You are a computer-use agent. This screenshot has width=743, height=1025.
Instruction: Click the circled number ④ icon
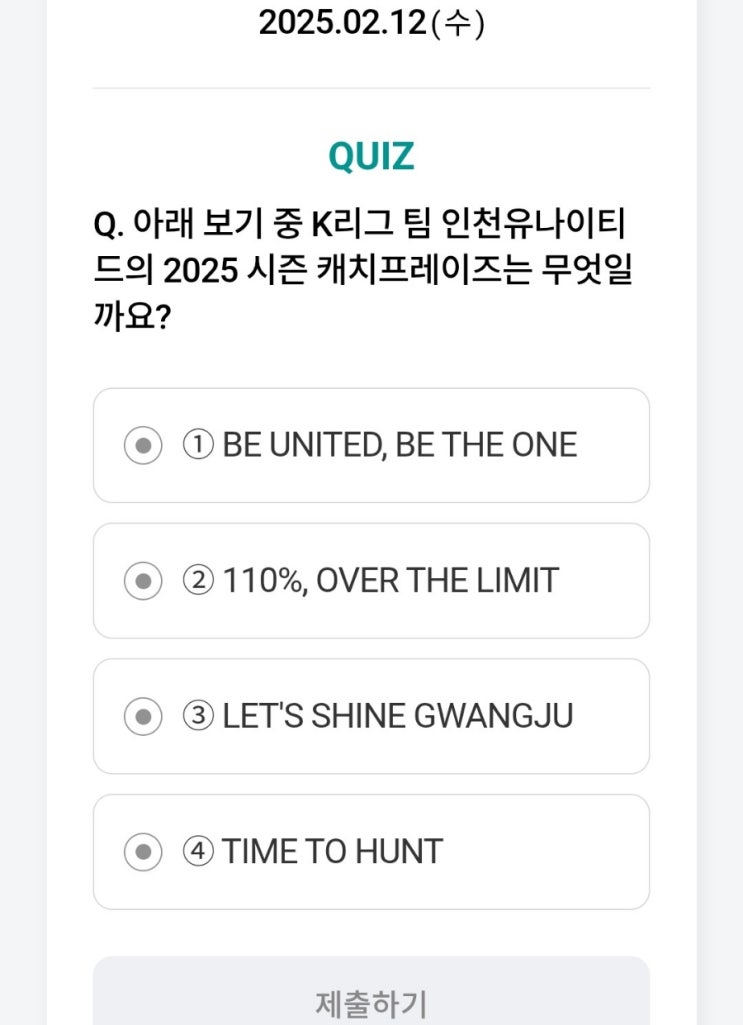198,852
